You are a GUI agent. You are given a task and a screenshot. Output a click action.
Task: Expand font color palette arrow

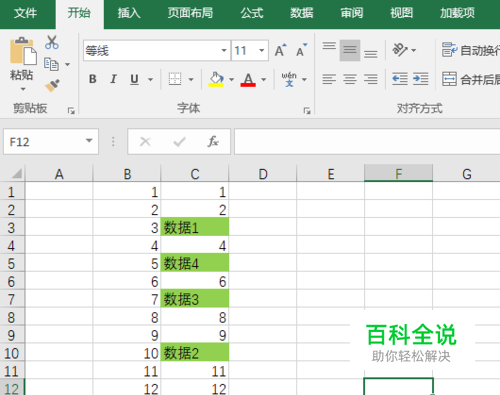pyautogui.click(x=264, y=80)
